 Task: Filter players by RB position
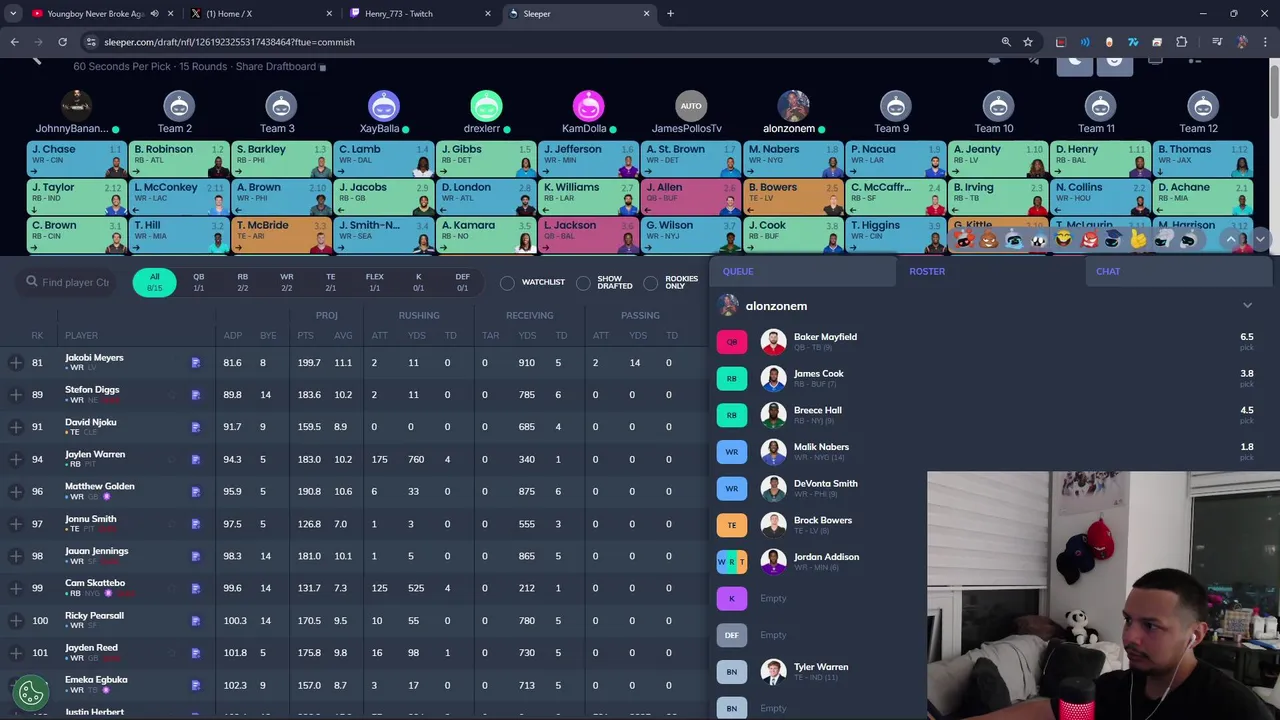tap(242, 282)
